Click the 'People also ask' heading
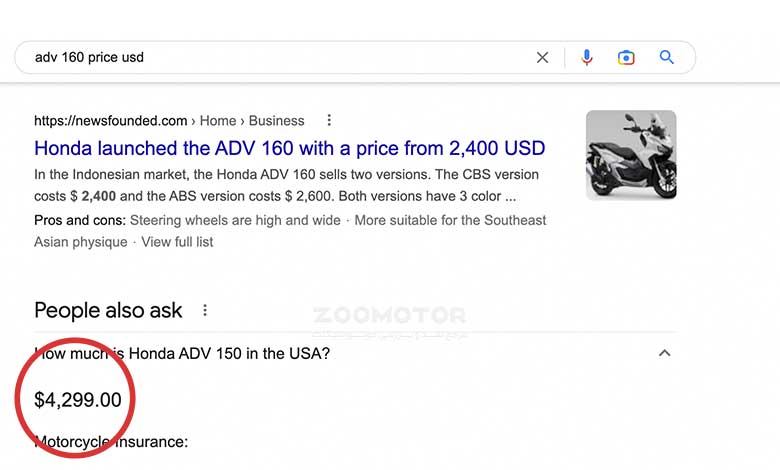 pos(108,310)
